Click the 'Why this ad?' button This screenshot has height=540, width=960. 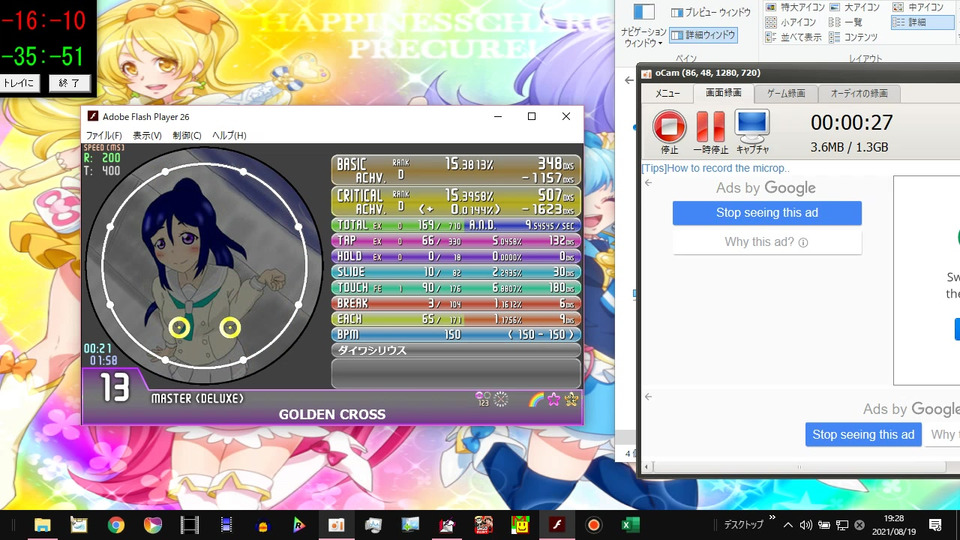pos(767,242)
